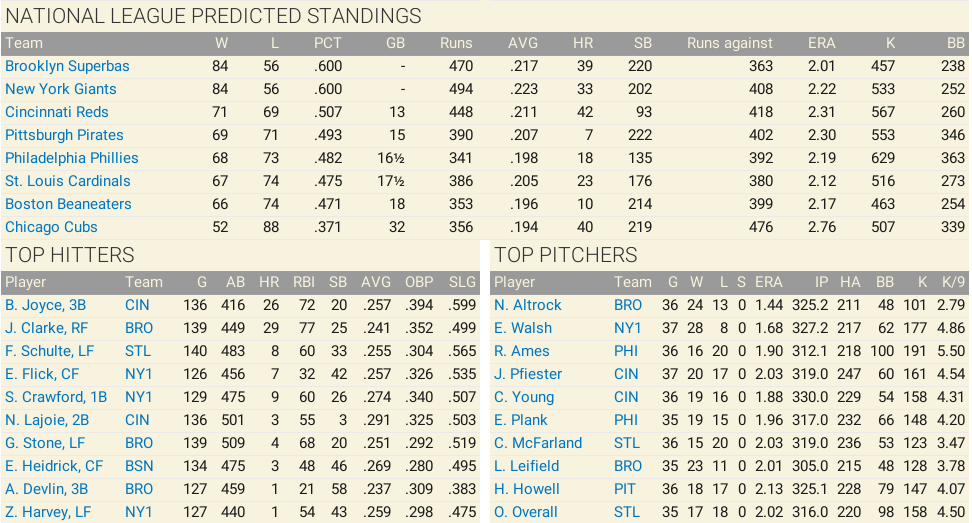The image size is (972, 523).
Task: Sort standings by the PCT column header
Action: (x=327, y=43)
